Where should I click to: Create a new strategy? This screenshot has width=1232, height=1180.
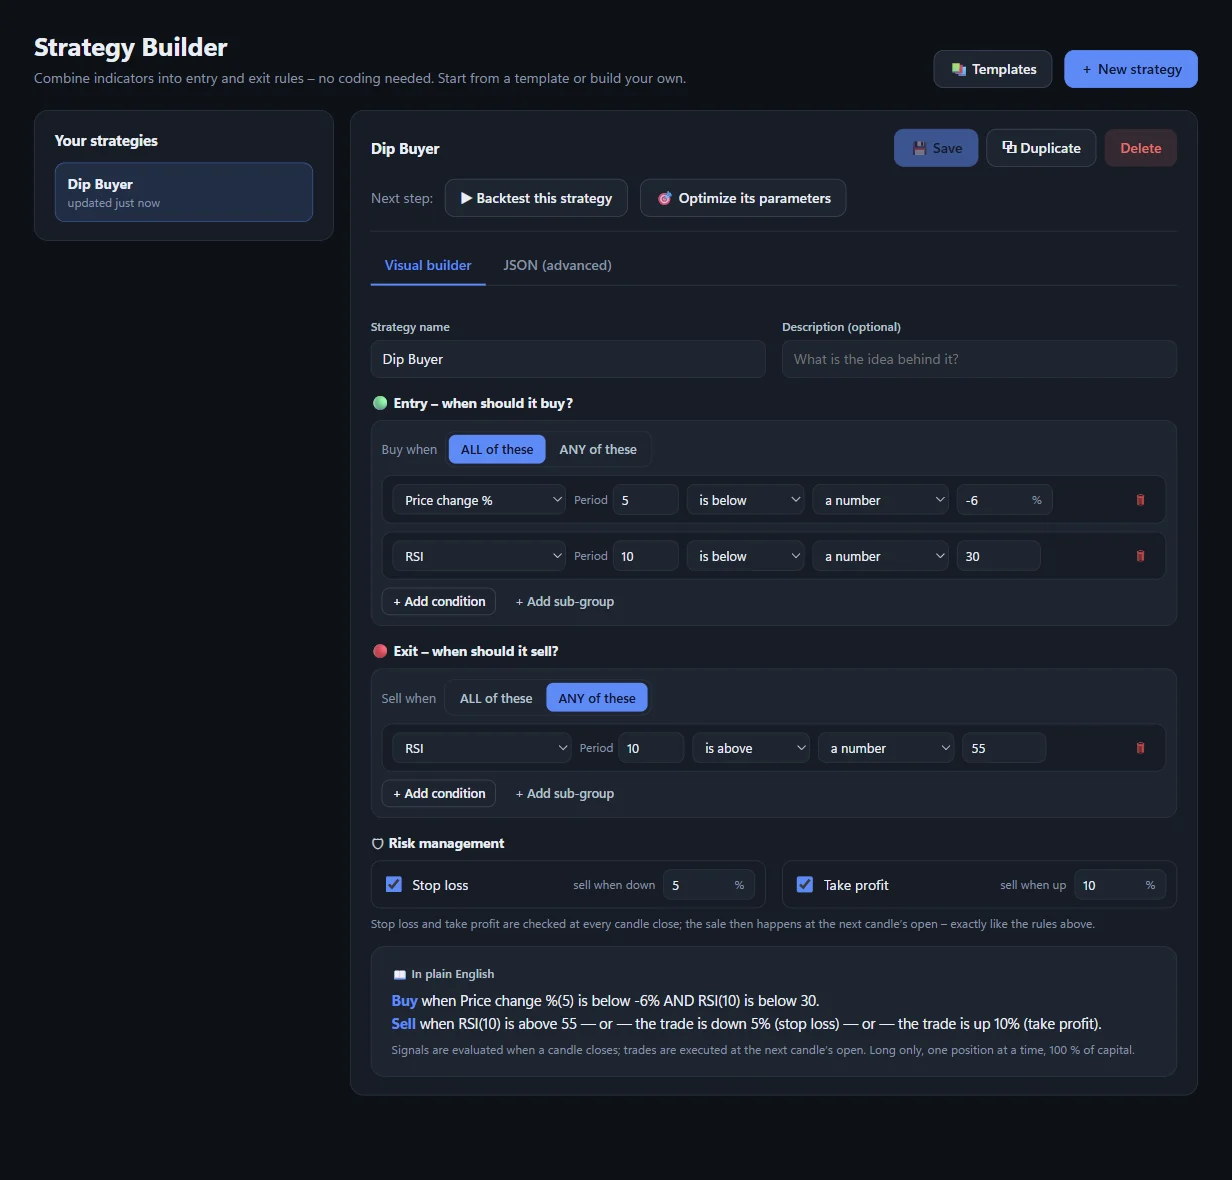[x=1130, y=69]
